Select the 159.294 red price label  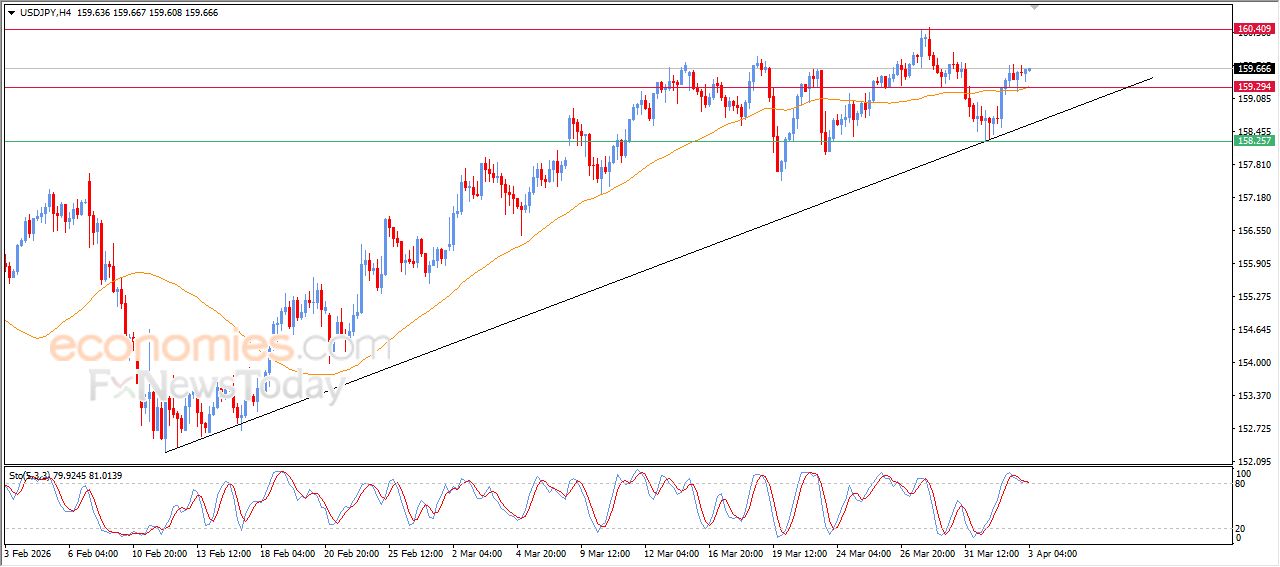tap(1254, 87)
